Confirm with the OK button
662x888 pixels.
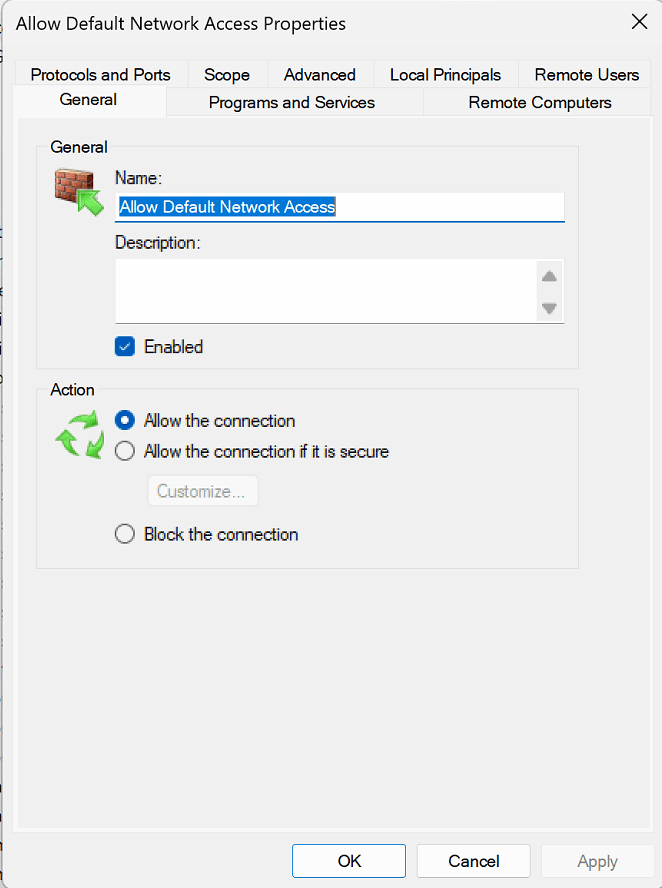pyautogui.click(x=349, y=861)
